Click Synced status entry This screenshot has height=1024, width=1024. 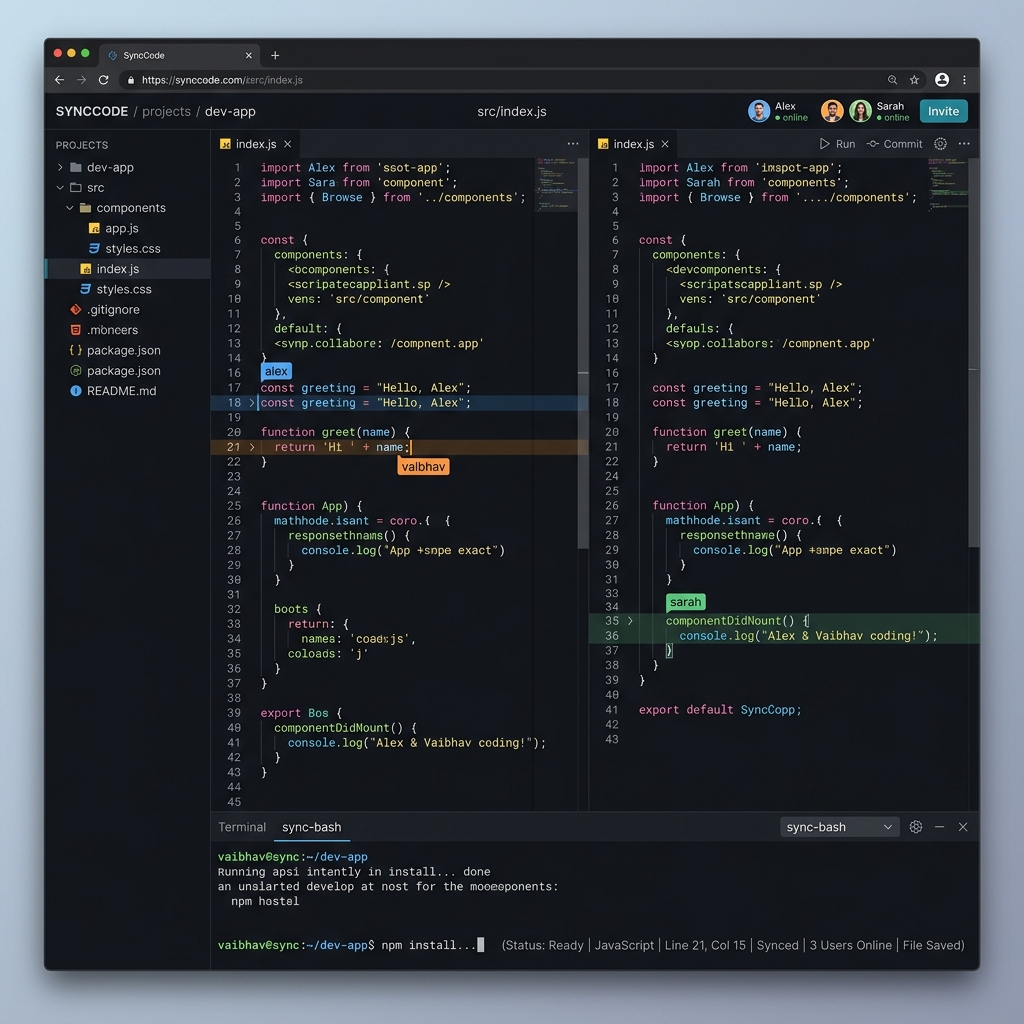777,945
